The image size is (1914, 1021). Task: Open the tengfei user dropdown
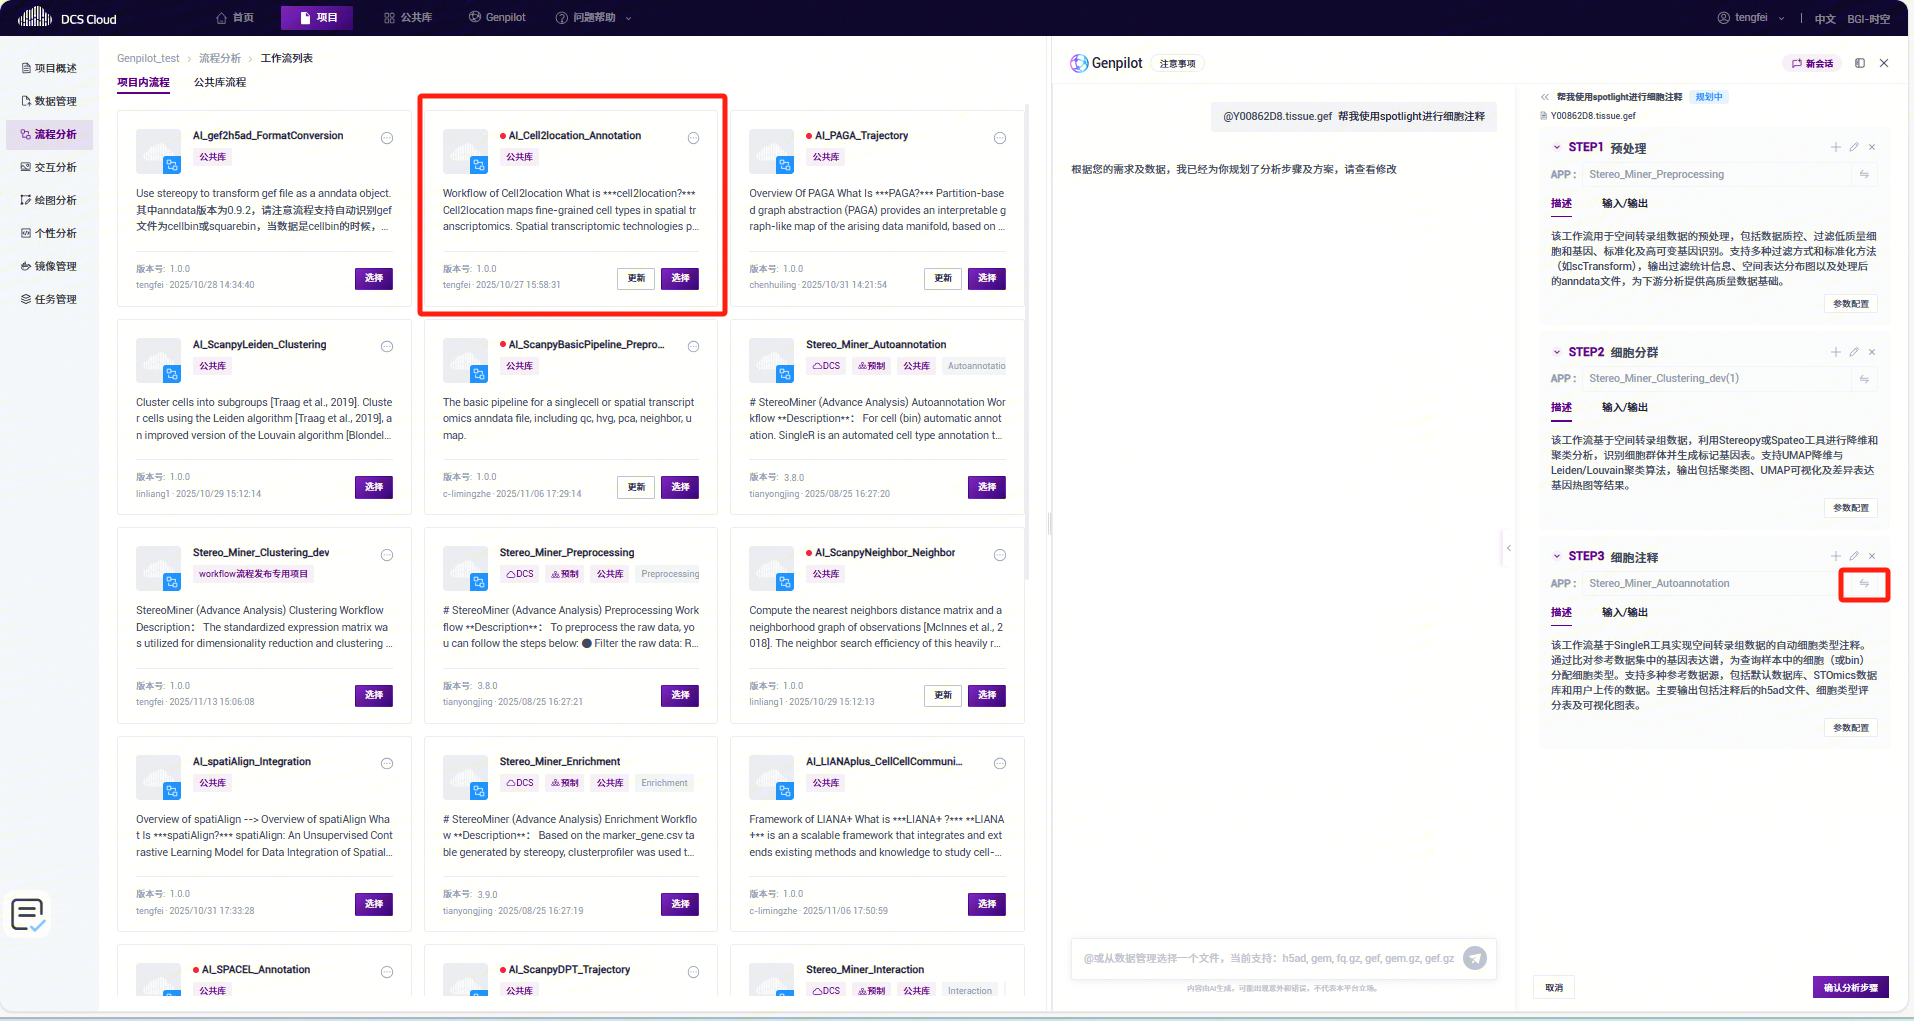click(1751, 18)
